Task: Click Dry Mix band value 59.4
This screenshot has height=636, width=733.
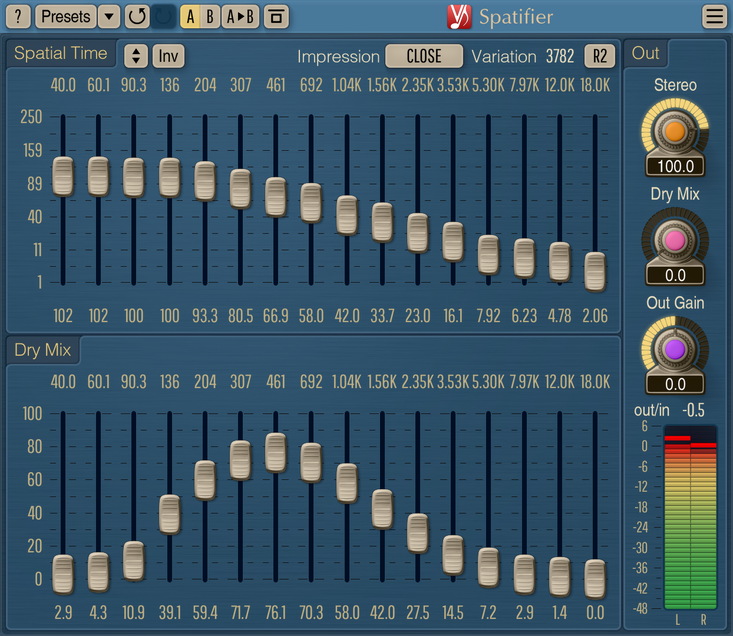Action: pos(205,613)
